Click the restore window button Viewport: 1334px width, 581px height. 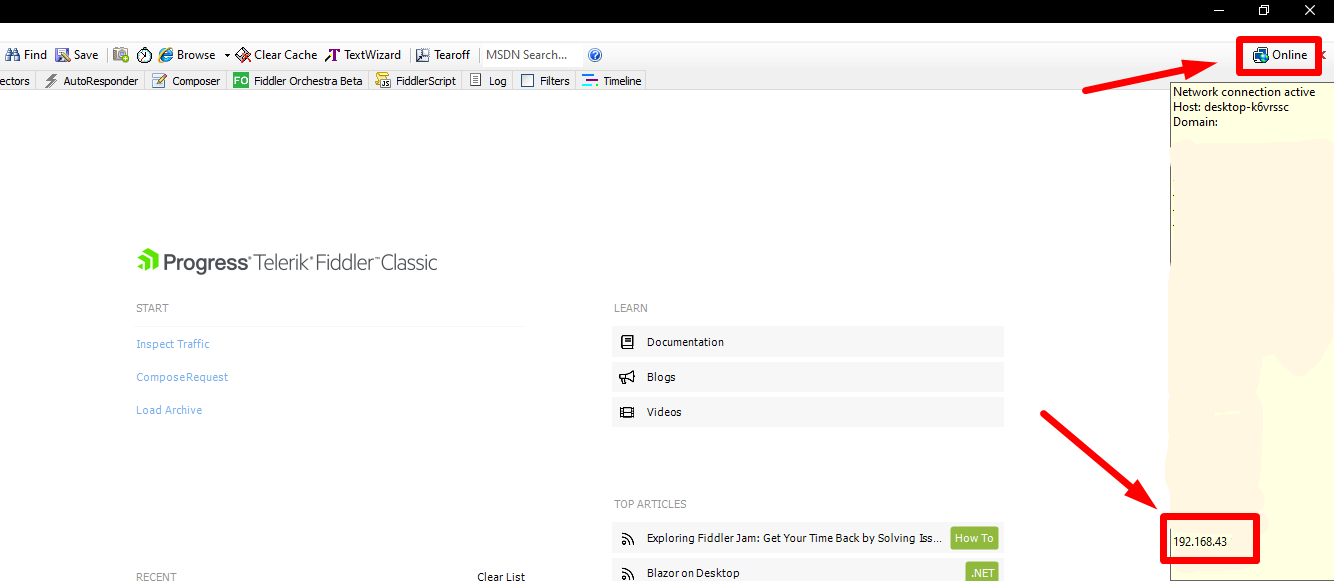pyautogui.click(x=1264, y=10)
